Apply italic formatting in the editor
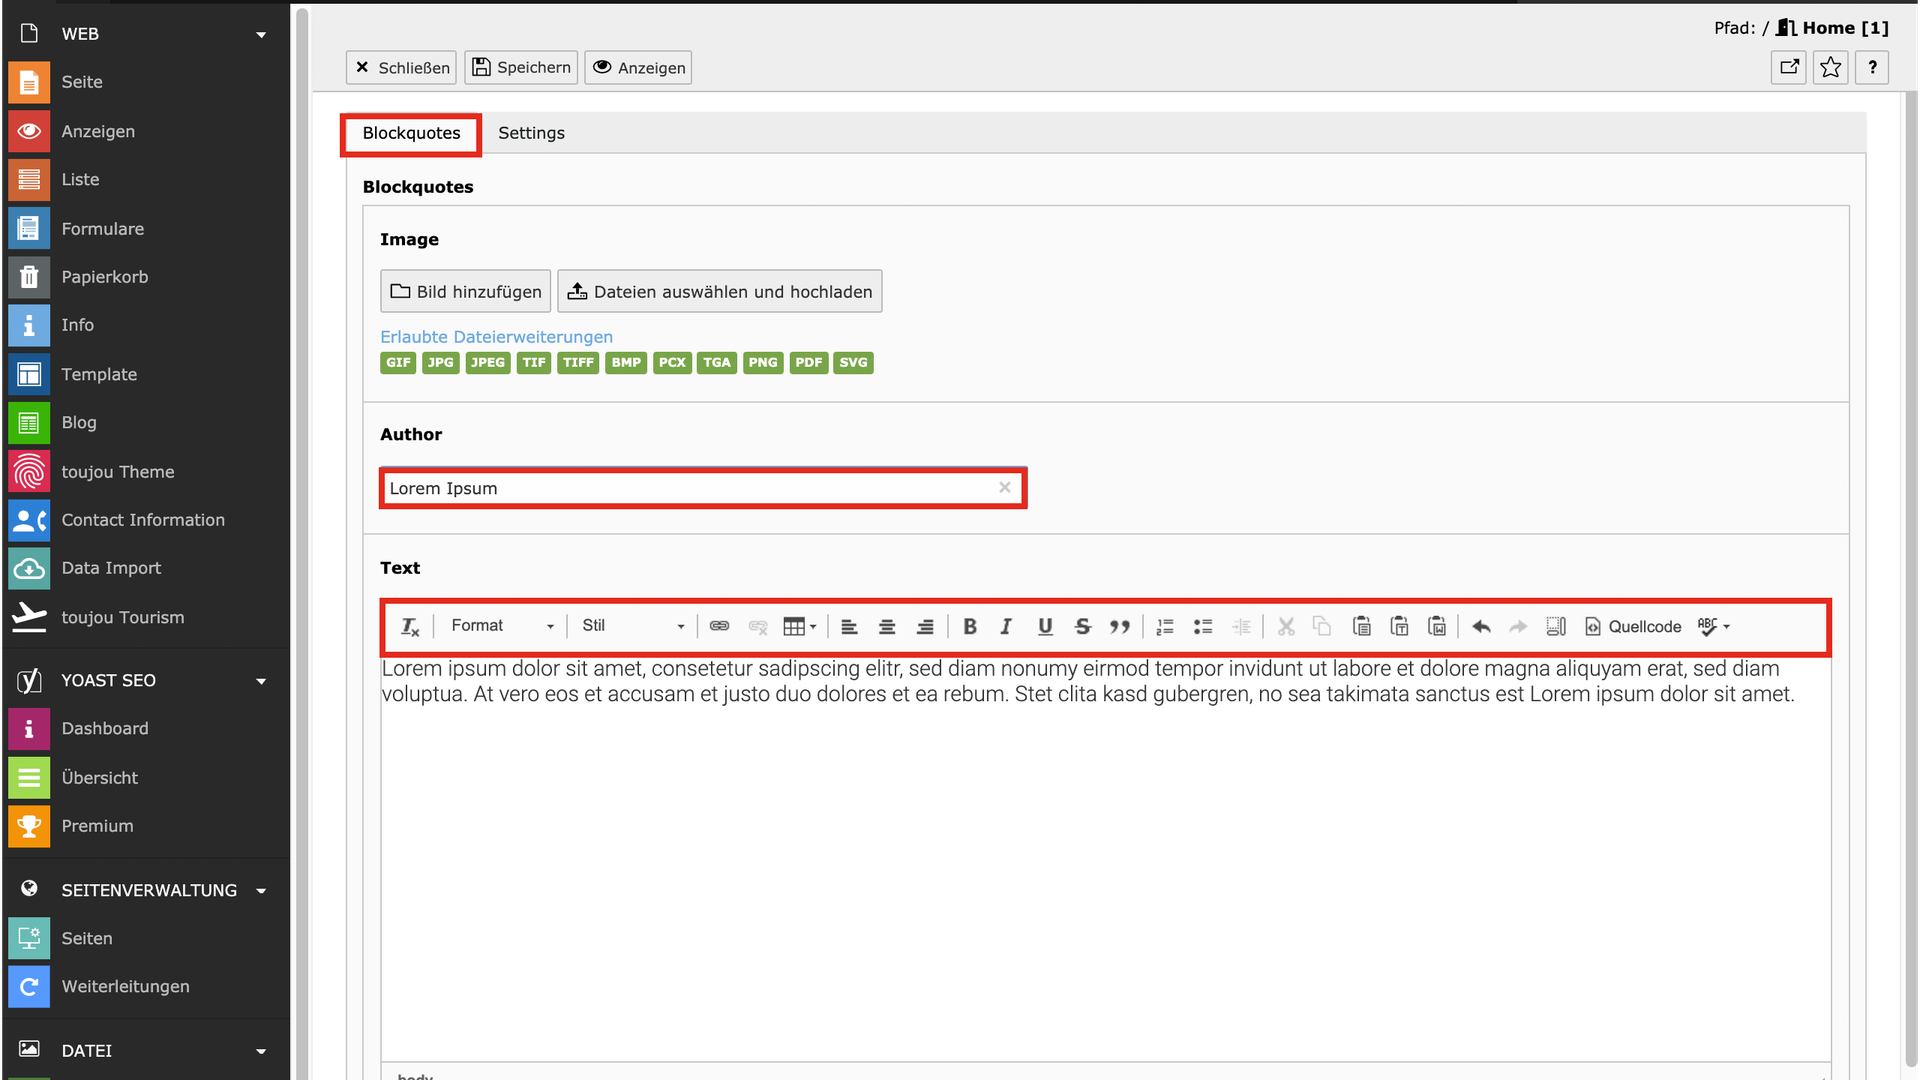The width and height of the screenshot is (1920, 1080). [1006, 627]
